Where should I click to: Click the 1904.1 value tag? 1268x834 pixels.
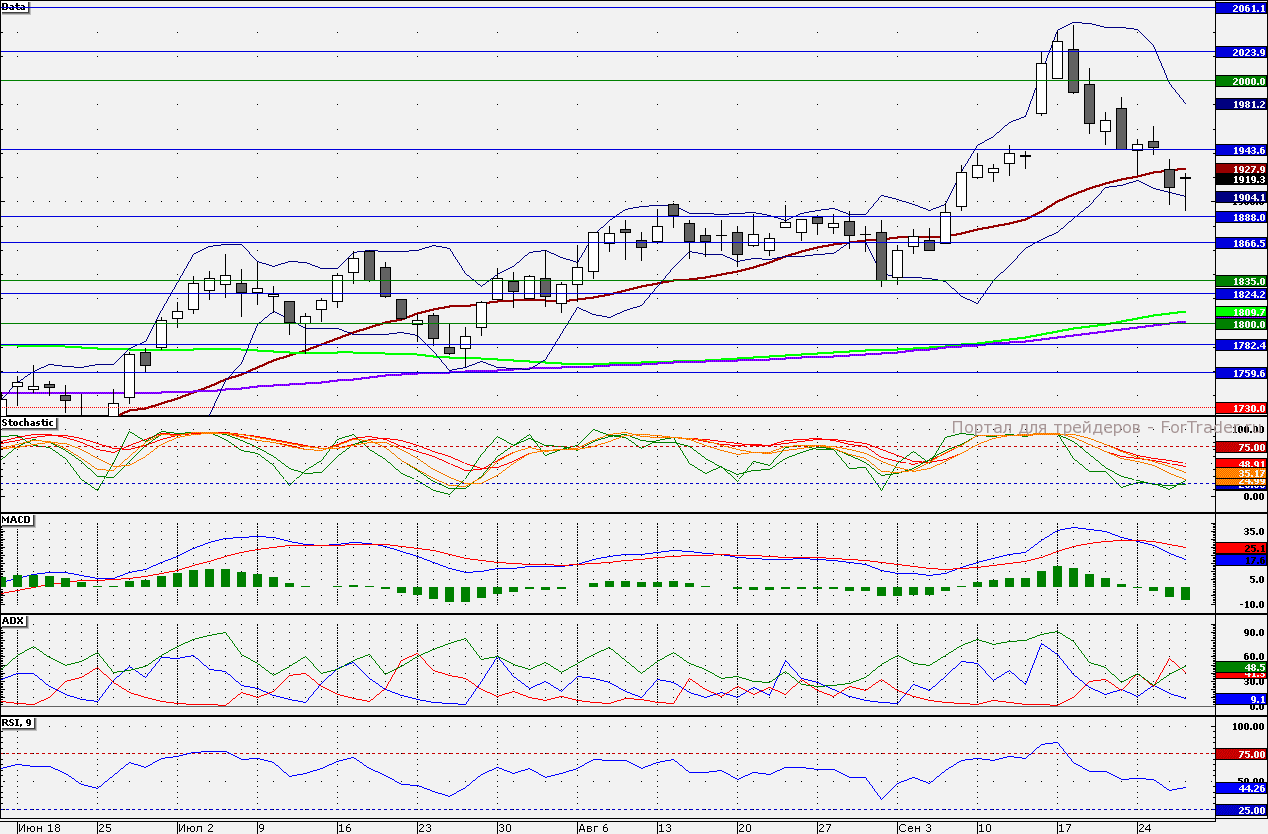(x=1241, y=198)
